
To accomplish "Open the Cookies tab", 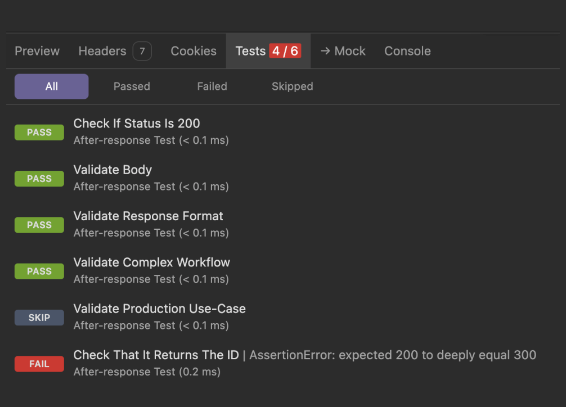I will [193, 51].
